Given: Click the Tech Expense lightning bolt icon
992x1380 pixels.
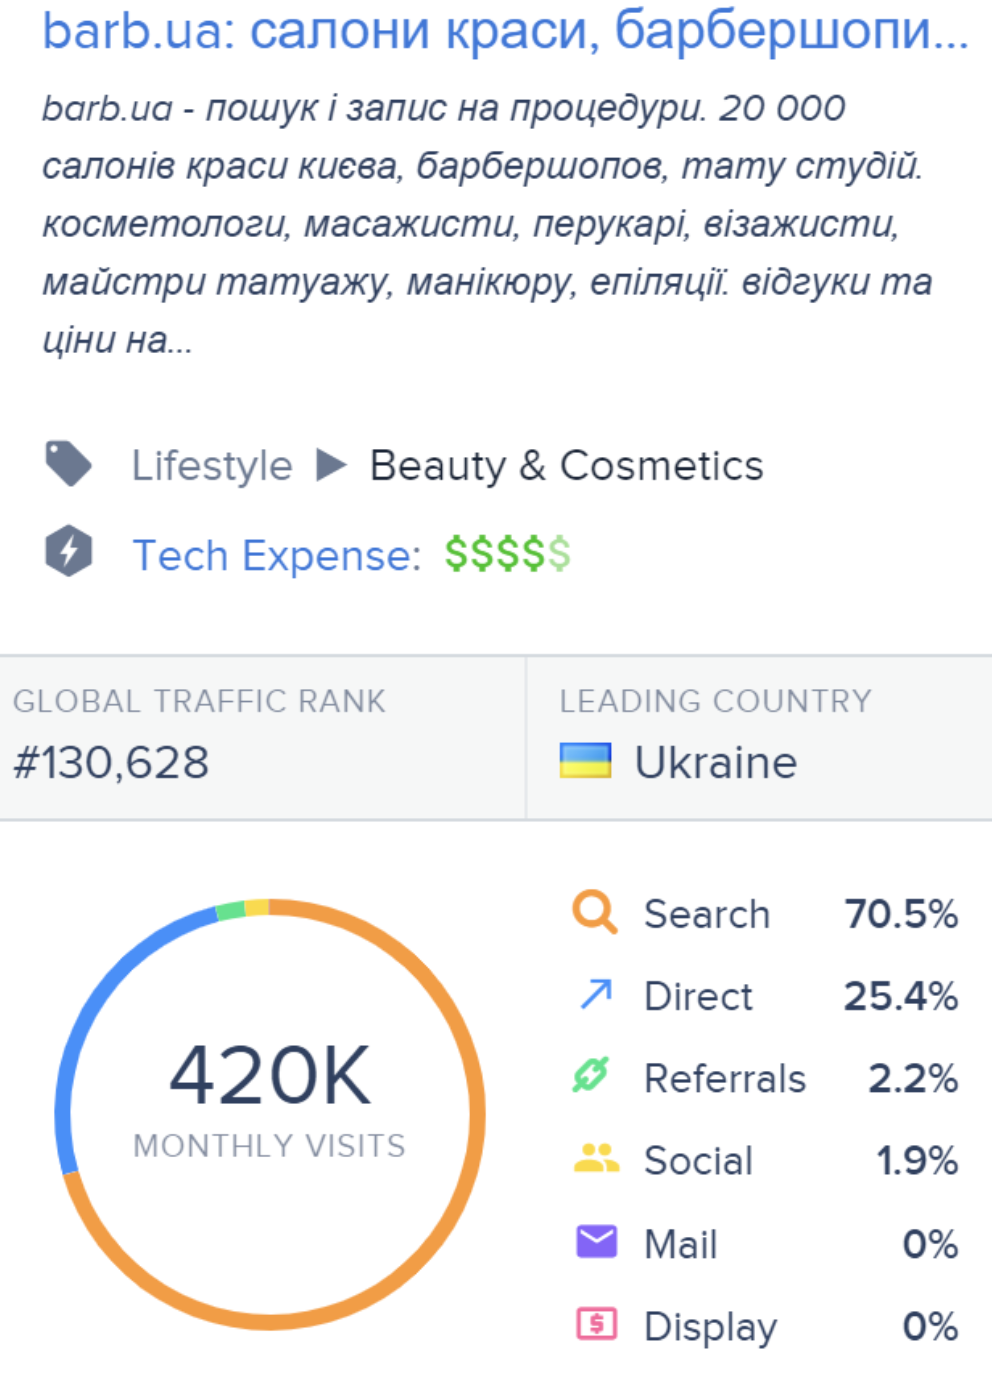Looking at the screenshot, I should pos(68,551).
